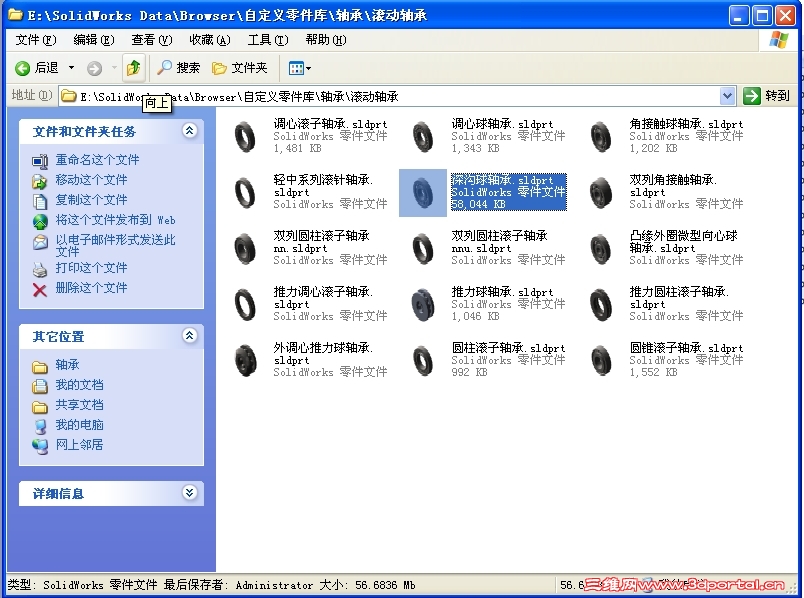Select 圆锥滚子轴承.sldprt thumbnail
The image size is (804, 598).
click(x=601, y=361)
